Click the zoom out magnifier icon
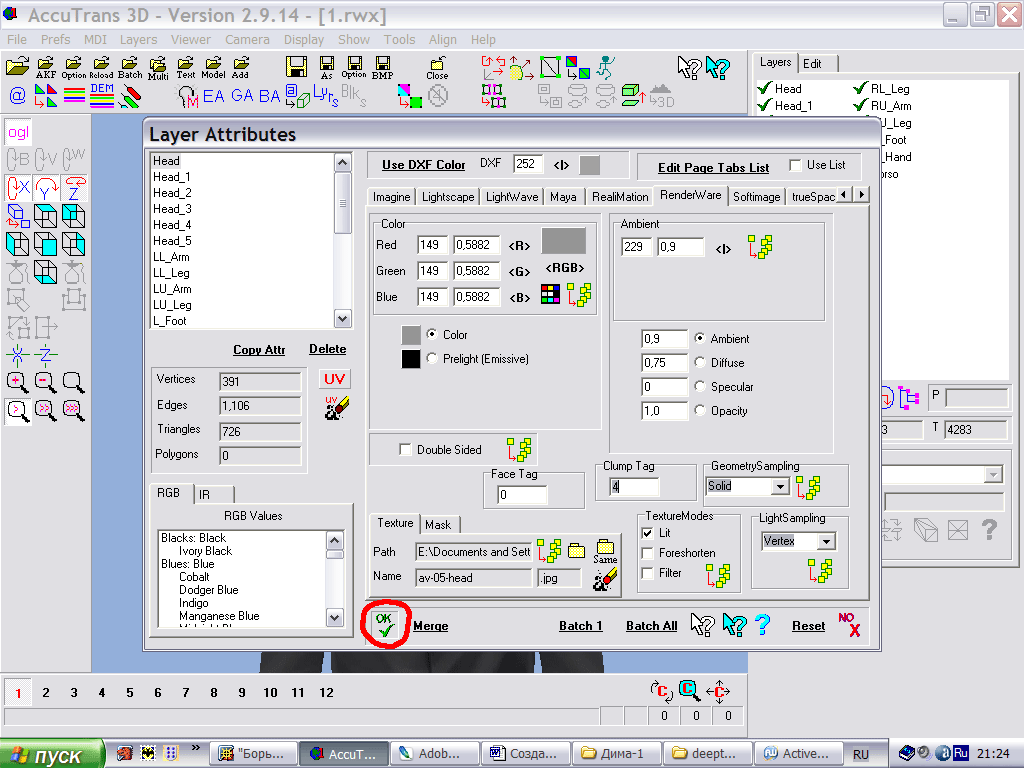This screenshot has height=768, width=1024. click(x=45, y=382)
